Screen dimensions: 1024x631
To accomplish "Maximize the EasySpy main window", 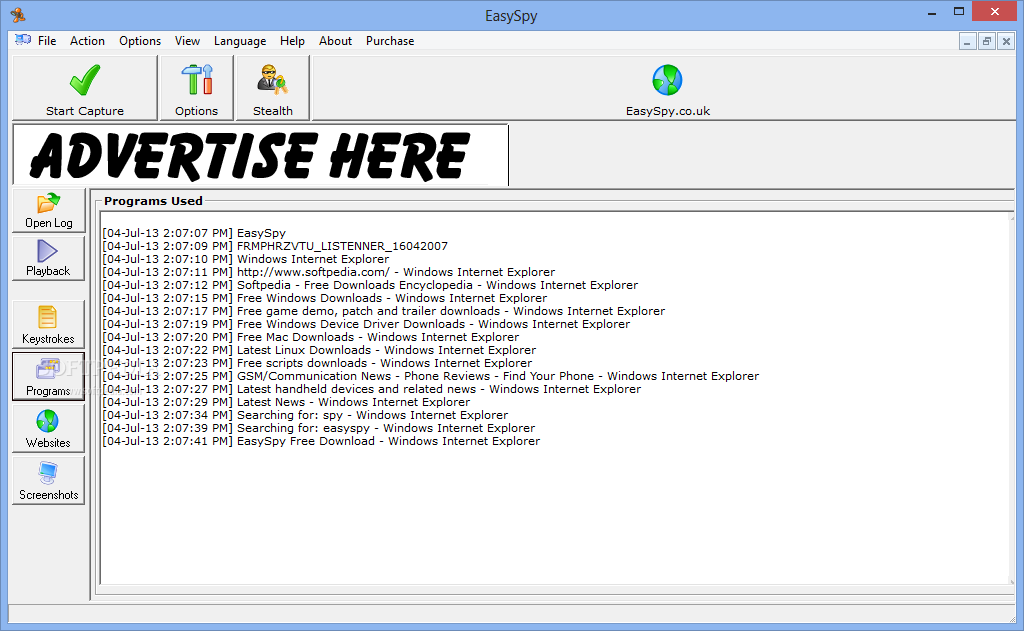I will point(959,11).
